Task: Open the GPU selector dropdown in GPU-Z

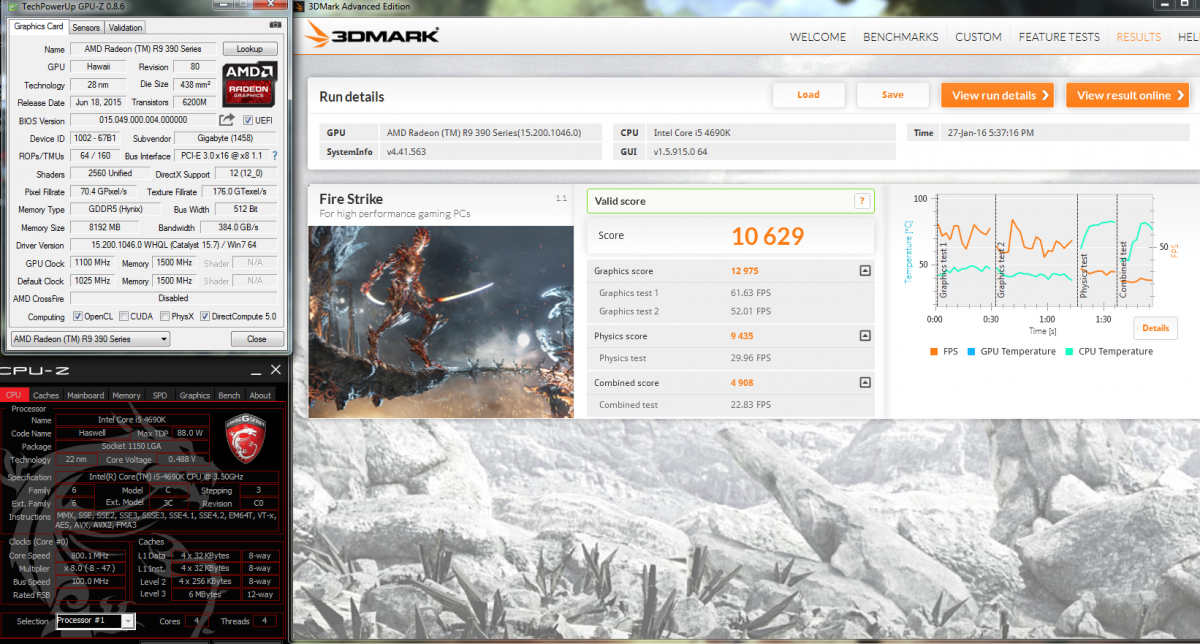Action: point(89,339)
